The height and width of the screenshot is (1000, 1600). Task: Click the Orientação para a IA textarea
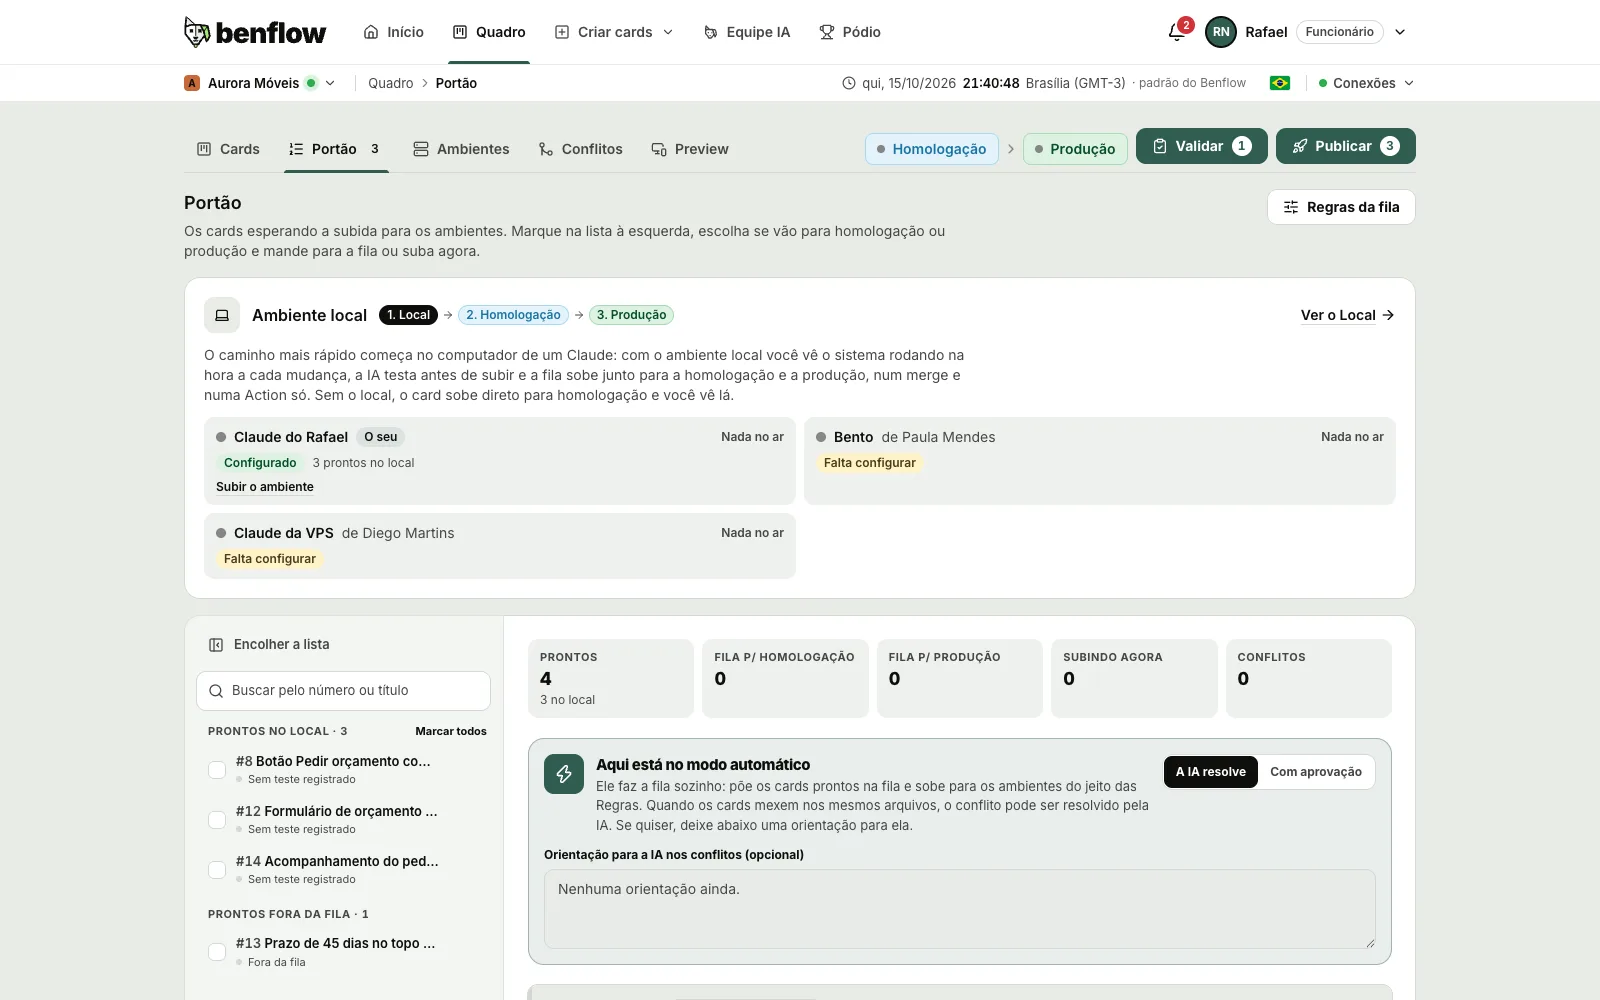960,909
